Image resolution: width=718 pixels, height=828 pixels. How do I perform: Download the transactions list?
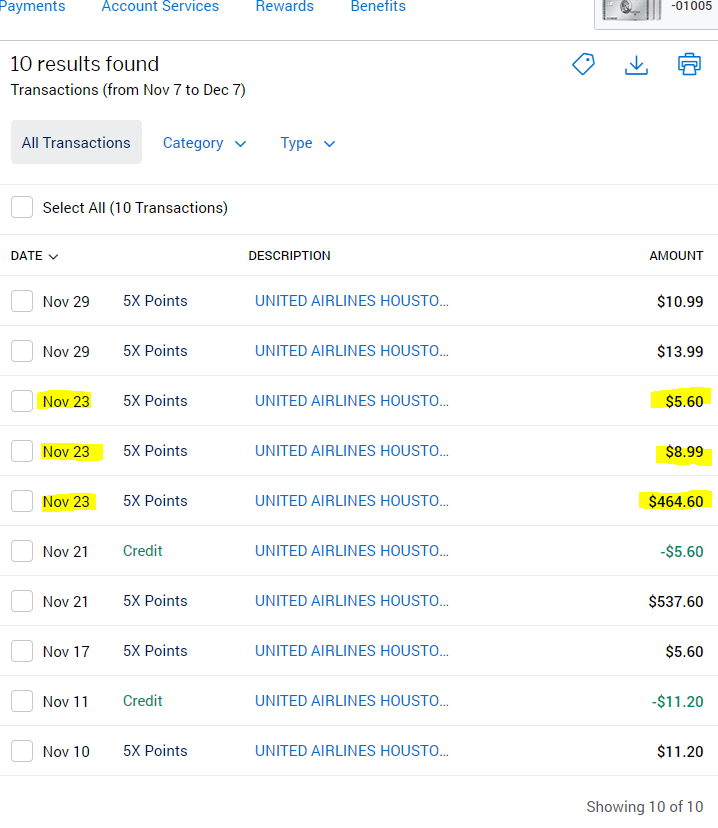pos(636,65)
